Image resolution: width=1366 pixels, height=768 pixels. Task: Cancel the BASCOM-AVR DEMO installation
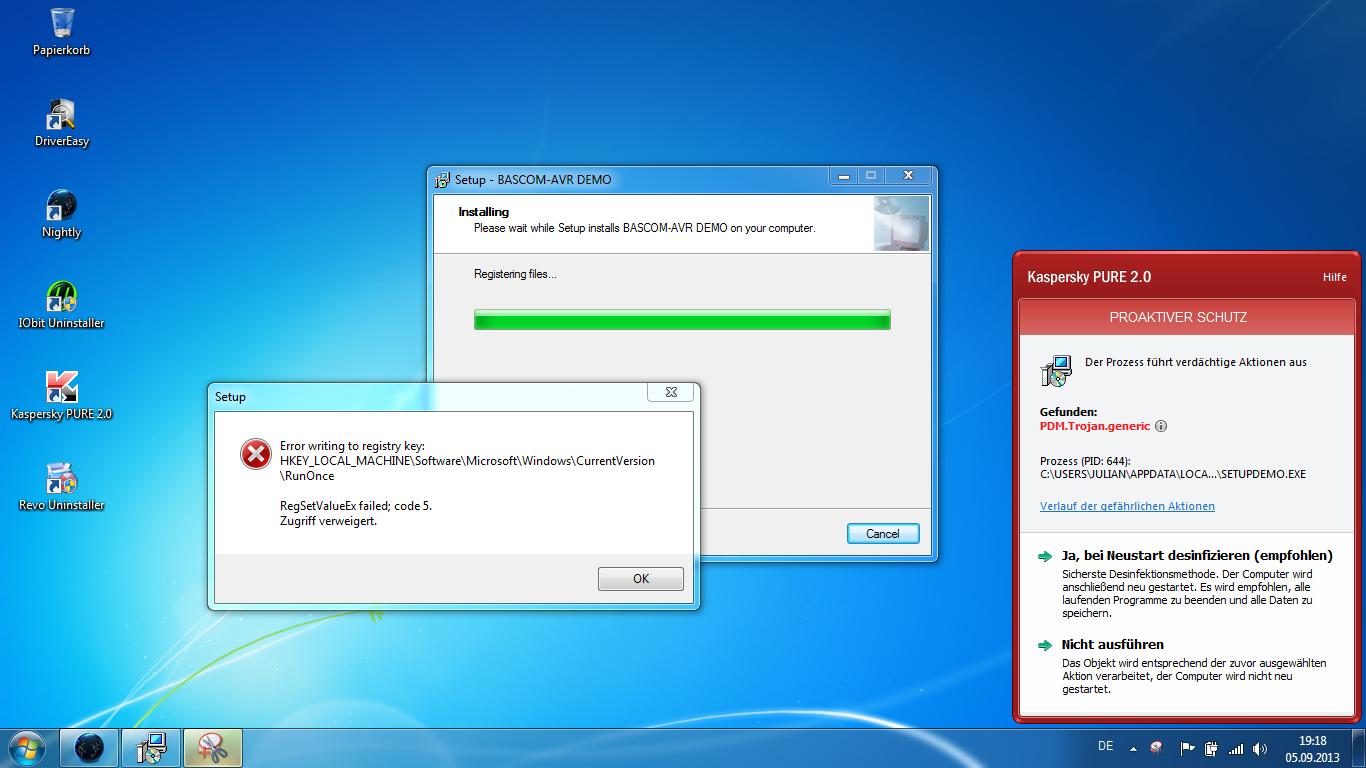(x=882, y=533)
